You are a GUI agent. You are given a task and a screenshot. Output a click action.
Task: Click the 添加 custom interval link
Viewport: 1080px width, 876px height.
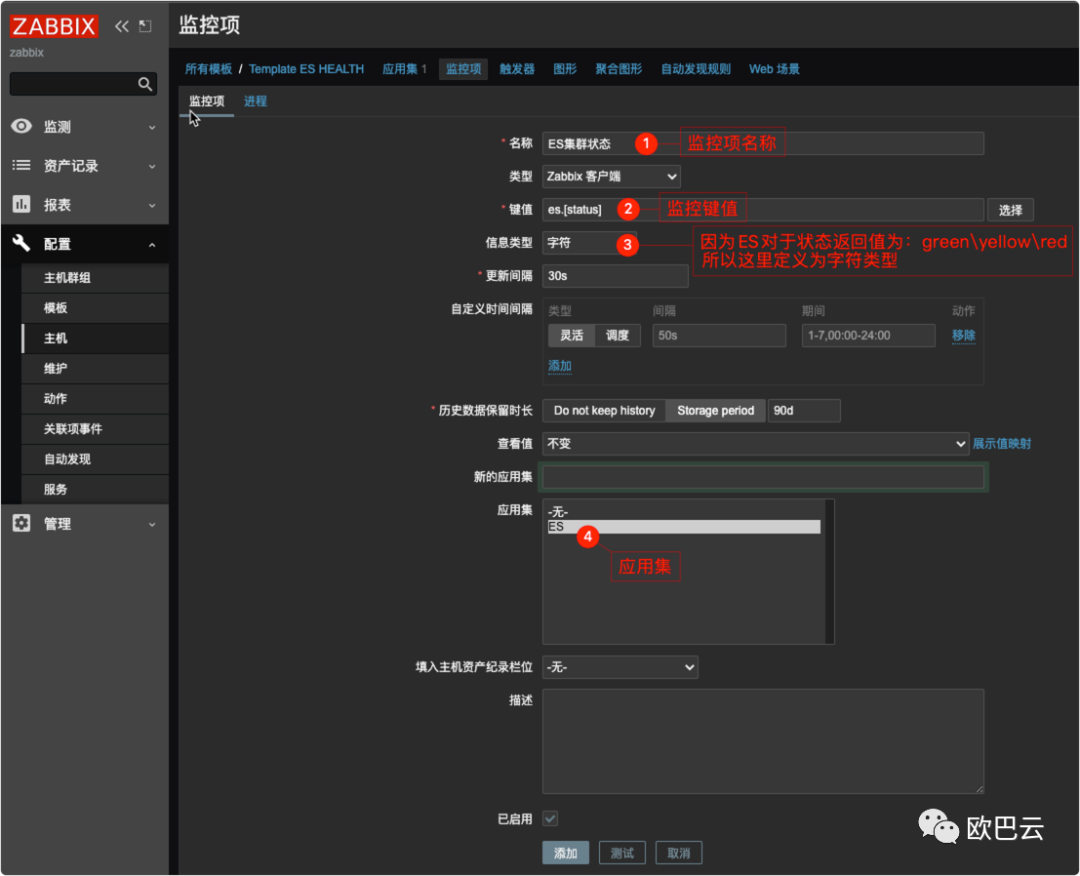tap(560, 366)
